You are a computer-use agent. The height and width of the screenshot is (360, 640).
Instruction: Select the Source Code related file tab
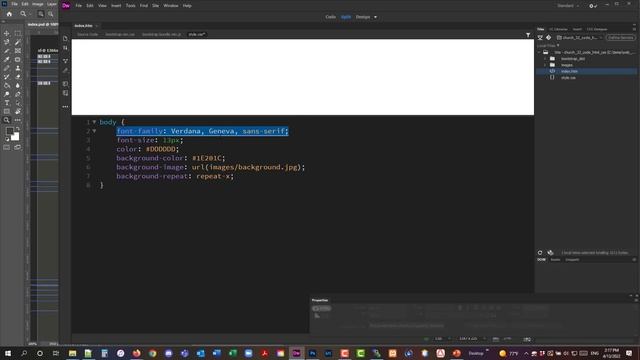pyautogui.click(x=88, y=34)
